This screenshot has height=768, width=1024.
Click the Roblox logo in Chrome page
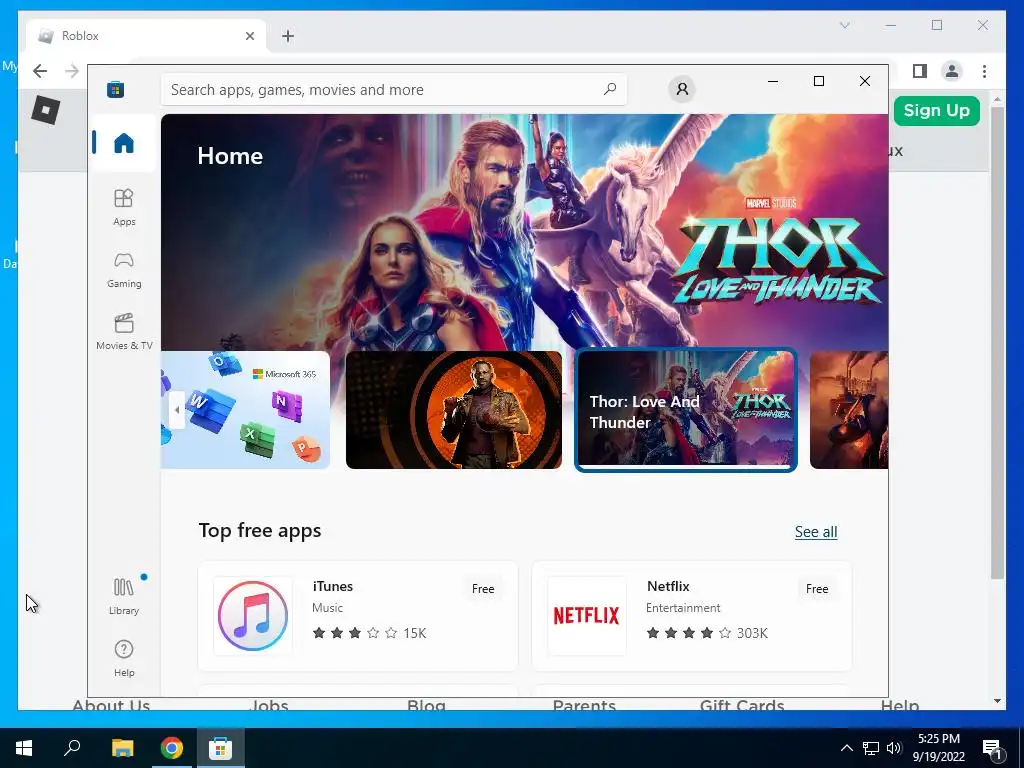pos(46,109)
